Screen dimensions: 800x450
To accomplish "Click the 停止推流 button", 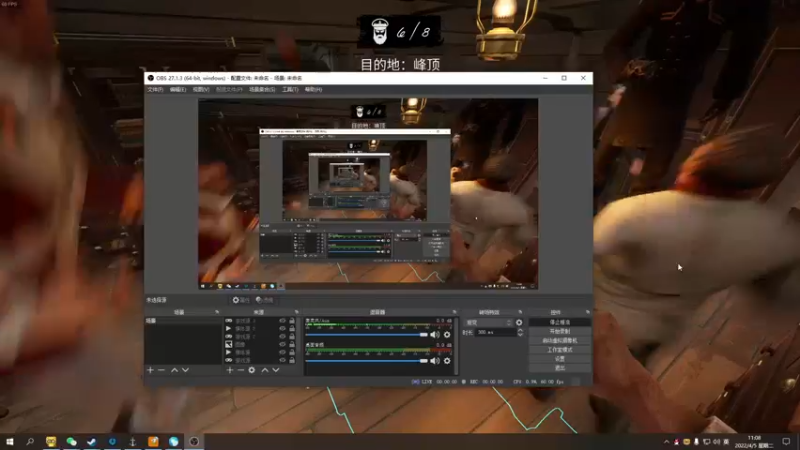I will click(560, 322).
